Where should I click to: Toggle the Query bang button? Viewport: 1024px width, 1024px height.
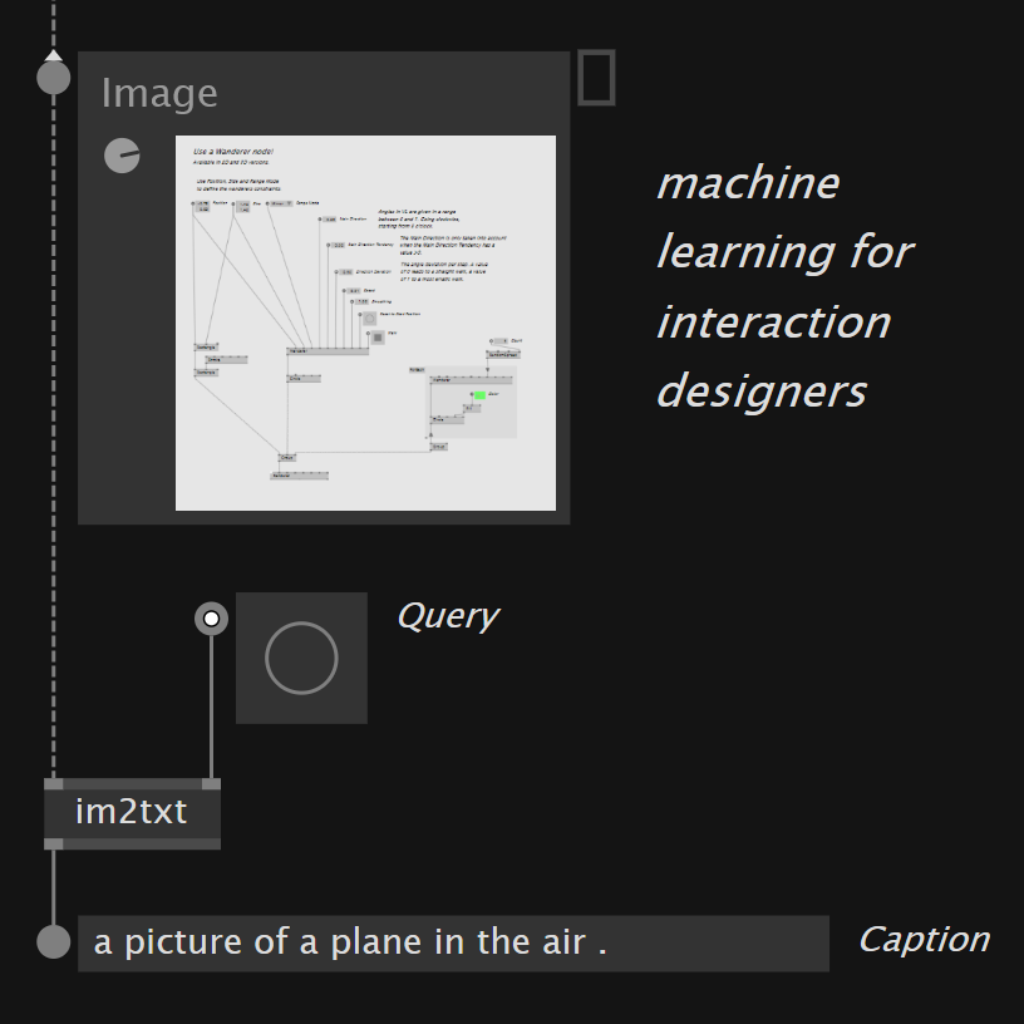click(x=302, y=658)
